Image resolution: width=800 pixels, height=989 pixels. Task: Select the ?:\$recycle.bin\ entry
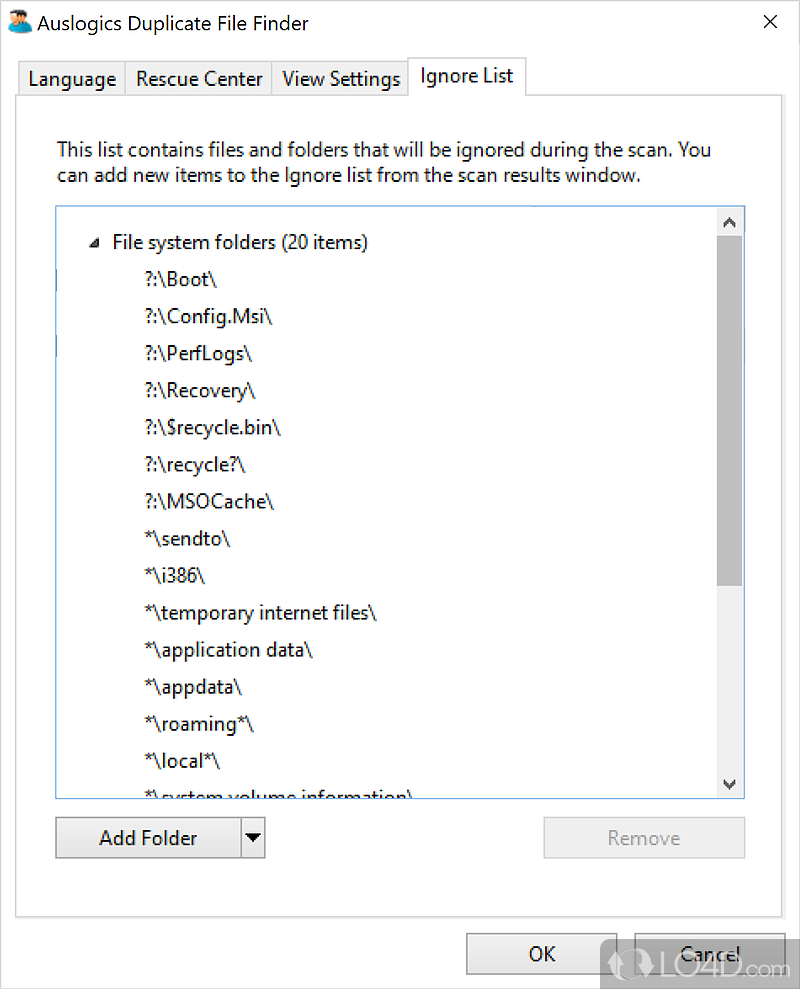click(212, 428)
